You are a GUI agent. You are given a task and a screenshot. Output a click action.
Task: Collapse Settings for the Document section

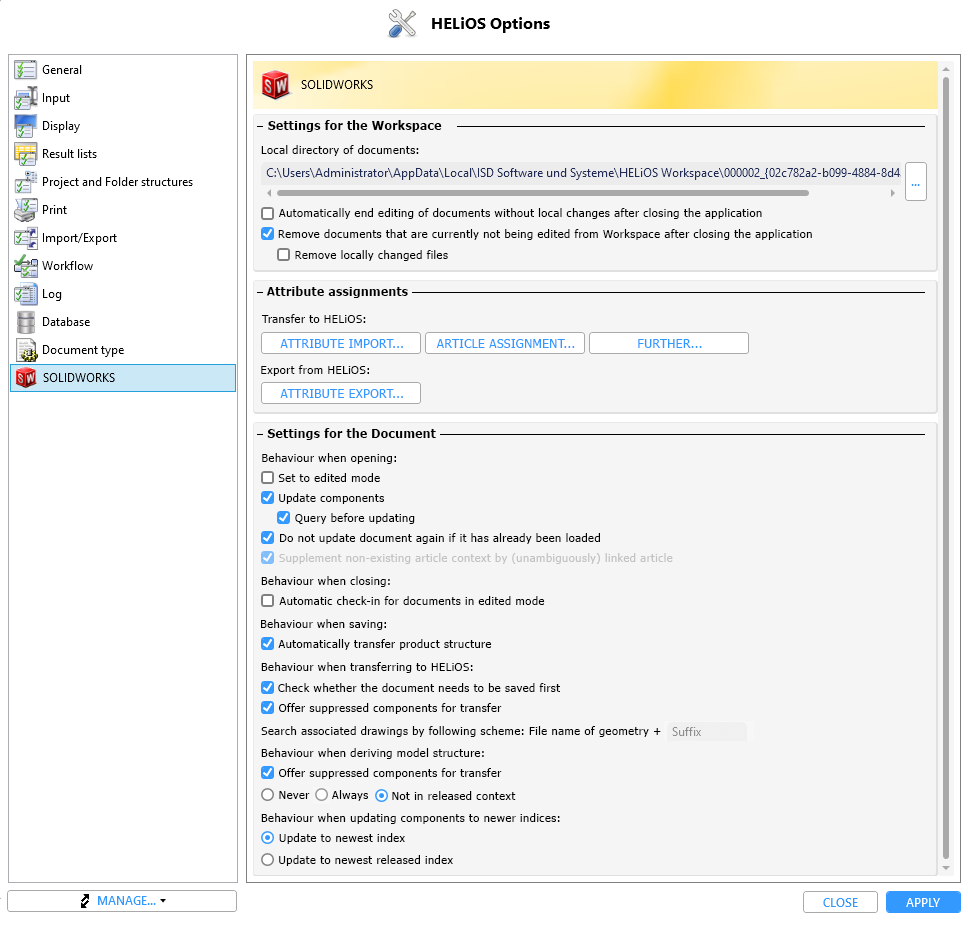point(260,434)
